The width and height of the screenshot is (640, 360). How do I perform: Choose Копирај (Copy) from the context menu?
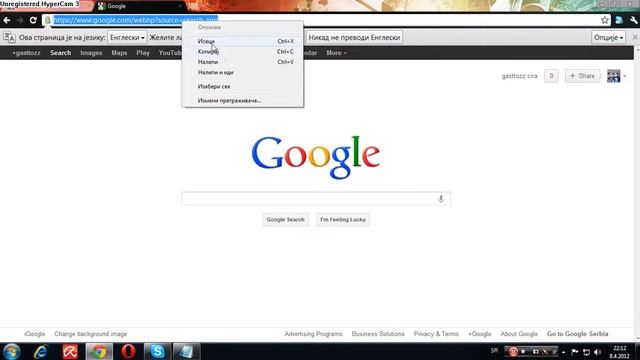(242, 51)
